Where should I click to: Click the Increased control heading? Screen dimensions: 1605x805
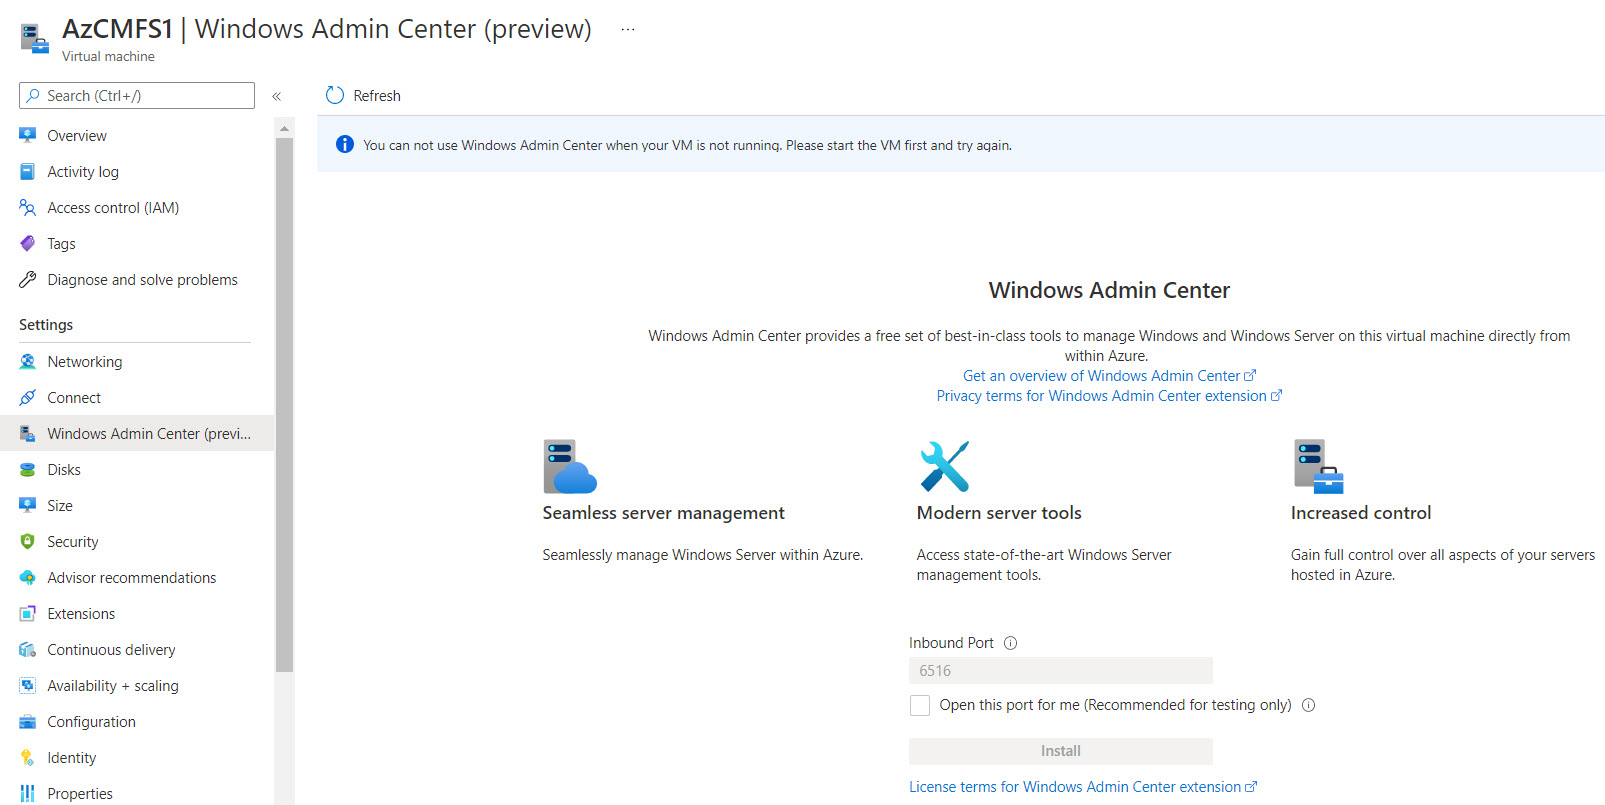click(x=1361, y=513)
